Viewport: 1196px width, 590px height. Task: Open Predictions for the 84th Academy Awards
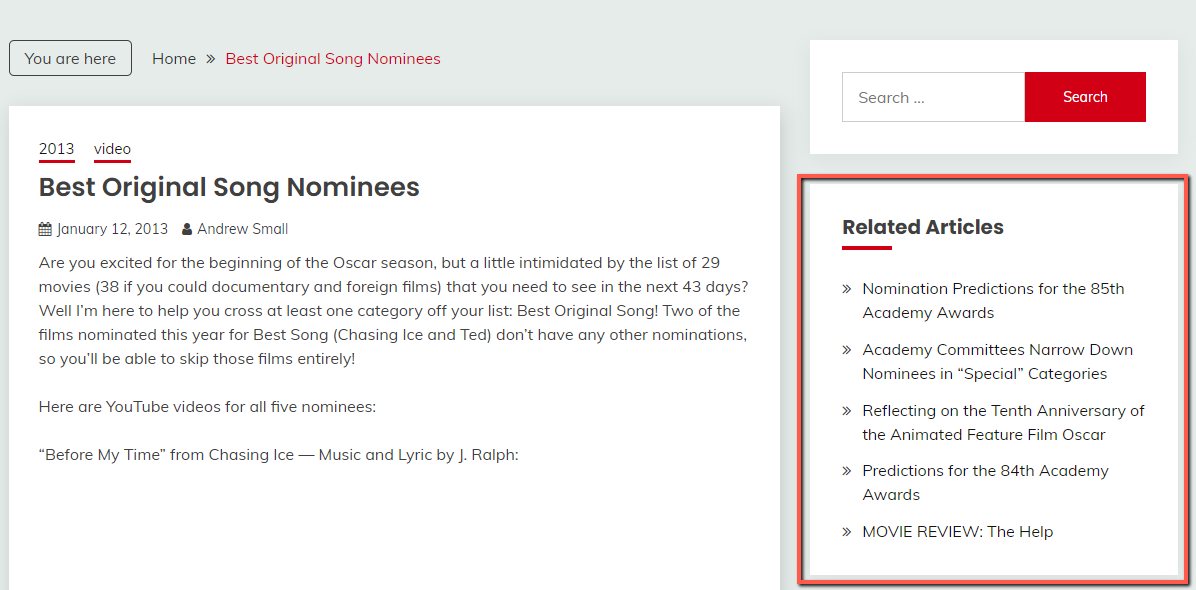(985, 483)
